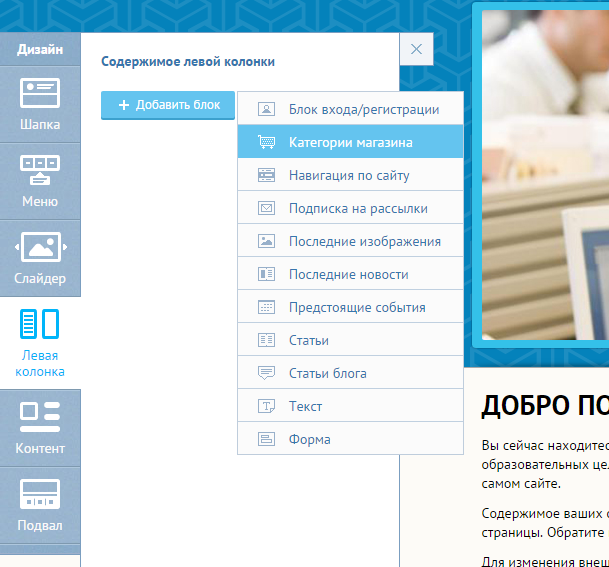Open the Меню design section
Viewport: 609px width, 567px height.
pyautogui.click(x=40, y=181)
